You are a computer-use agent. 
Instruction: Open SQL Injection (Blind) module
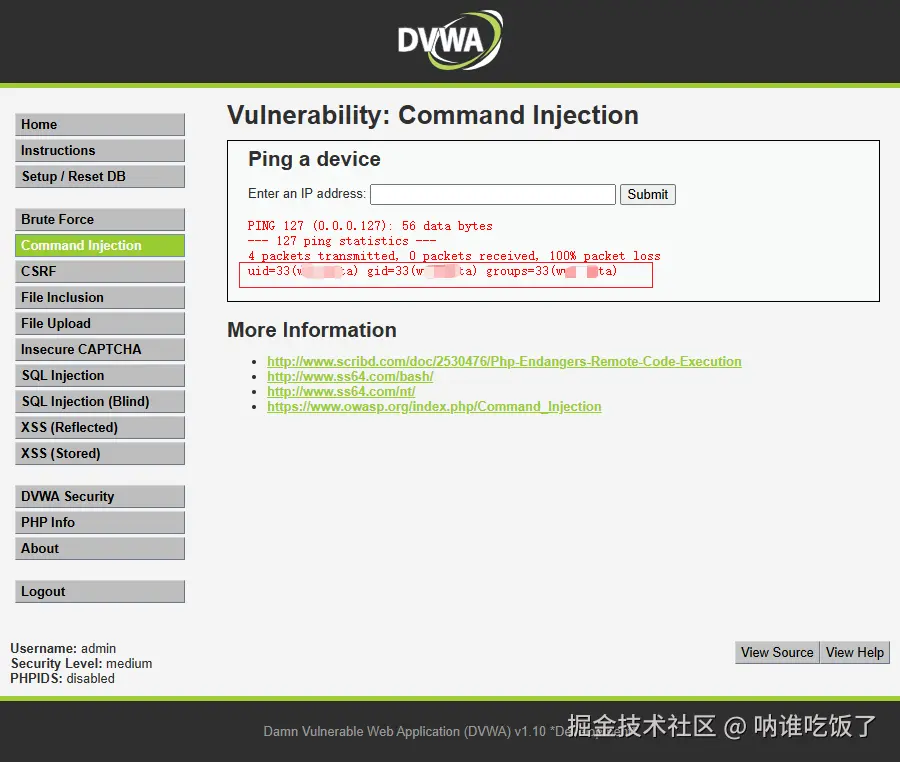(100, 401)
